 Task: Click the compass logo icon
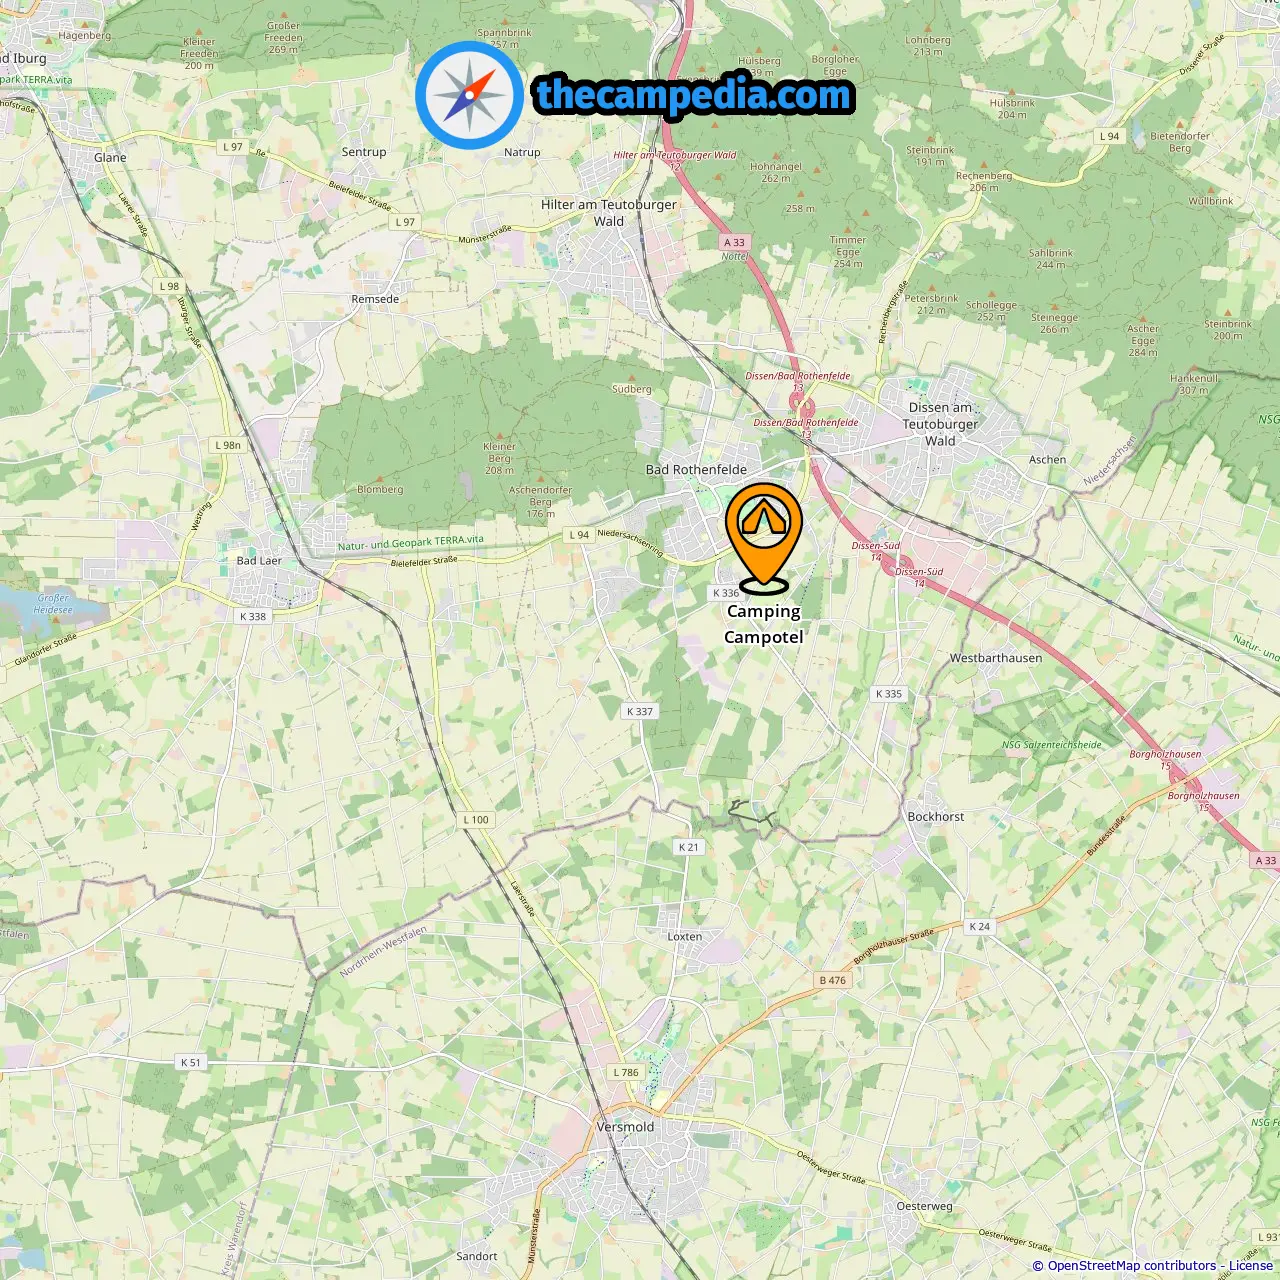point(470,96)
